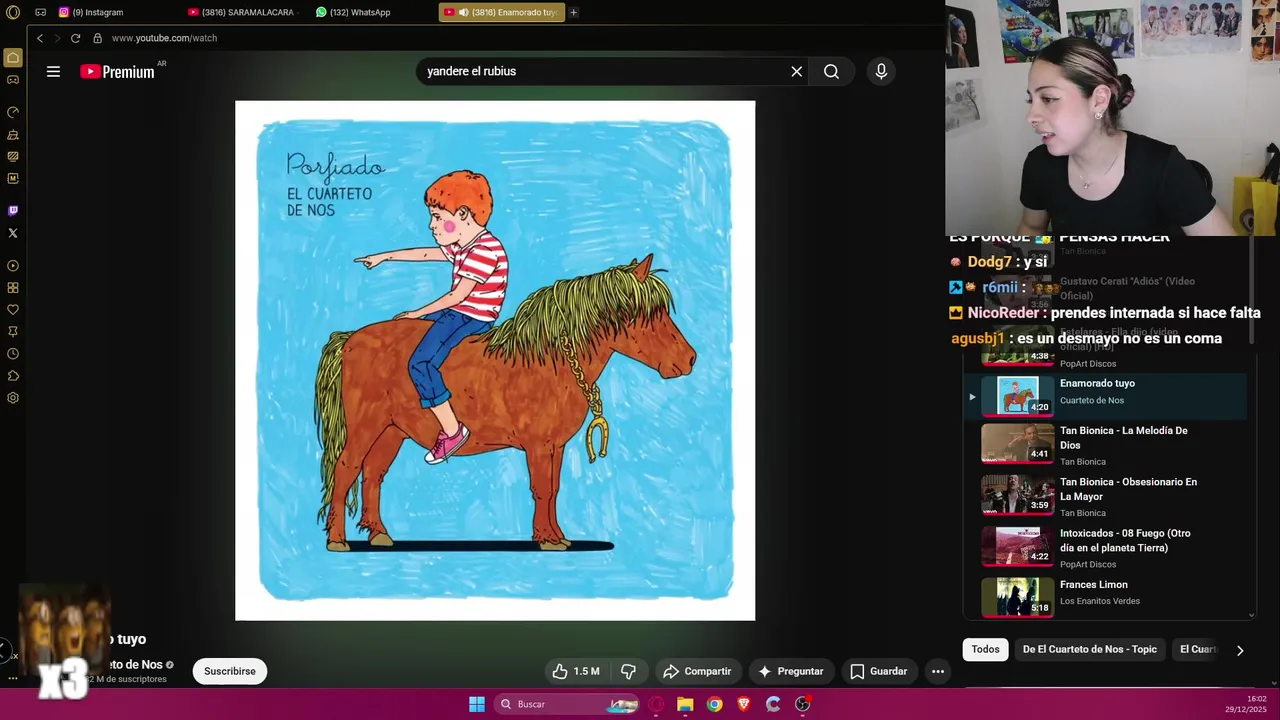Open Opera GX from taskbar
Screen dimensions: 1280x720
tap(656, 704)
